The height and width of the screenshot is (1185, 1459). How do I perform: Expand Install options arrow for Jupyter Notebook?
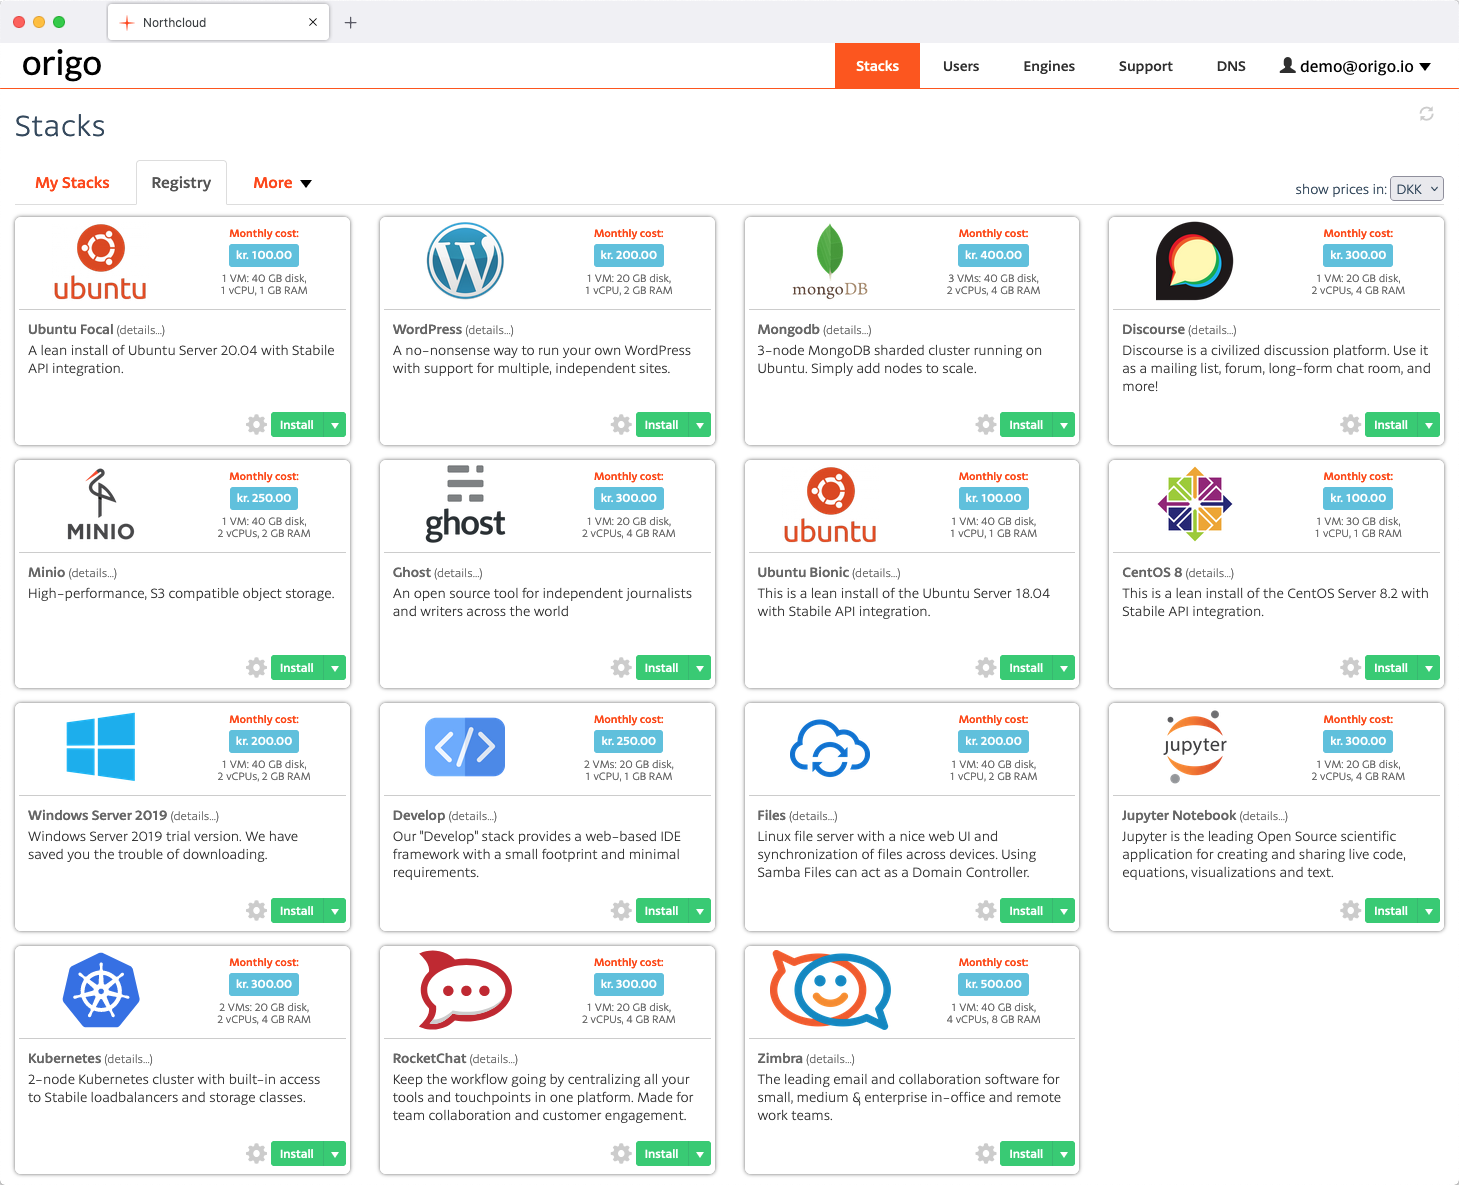coord(1429,911)
